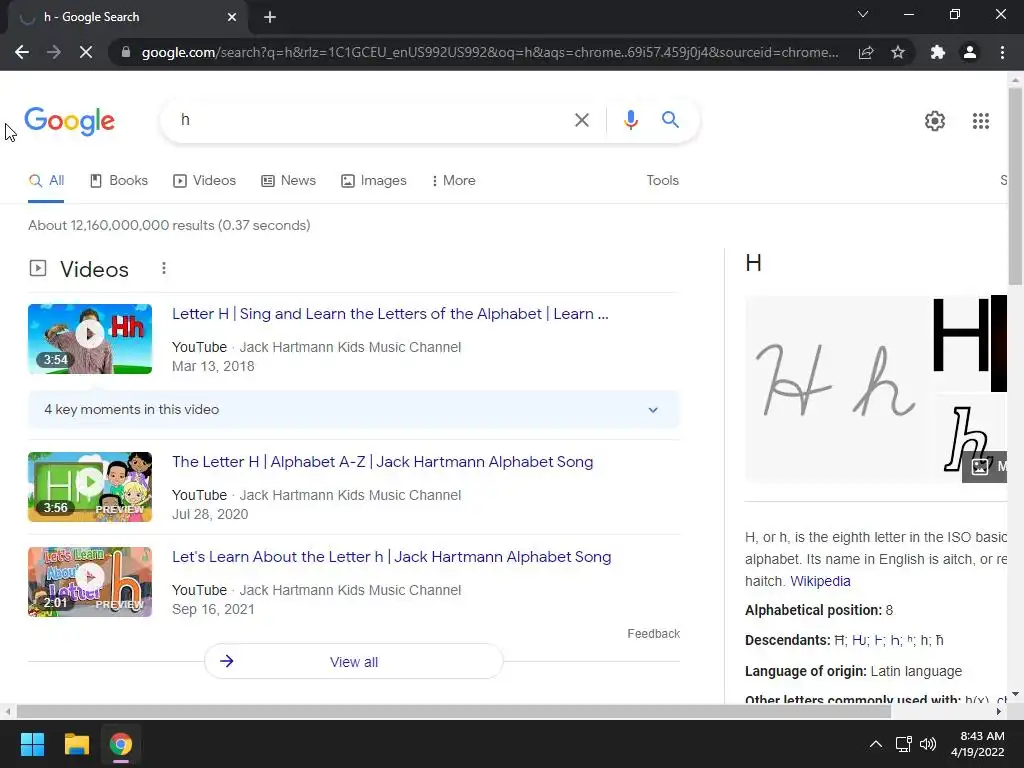Click the cursive H h image
The image size is (1024, 768).
pos(837,389)
